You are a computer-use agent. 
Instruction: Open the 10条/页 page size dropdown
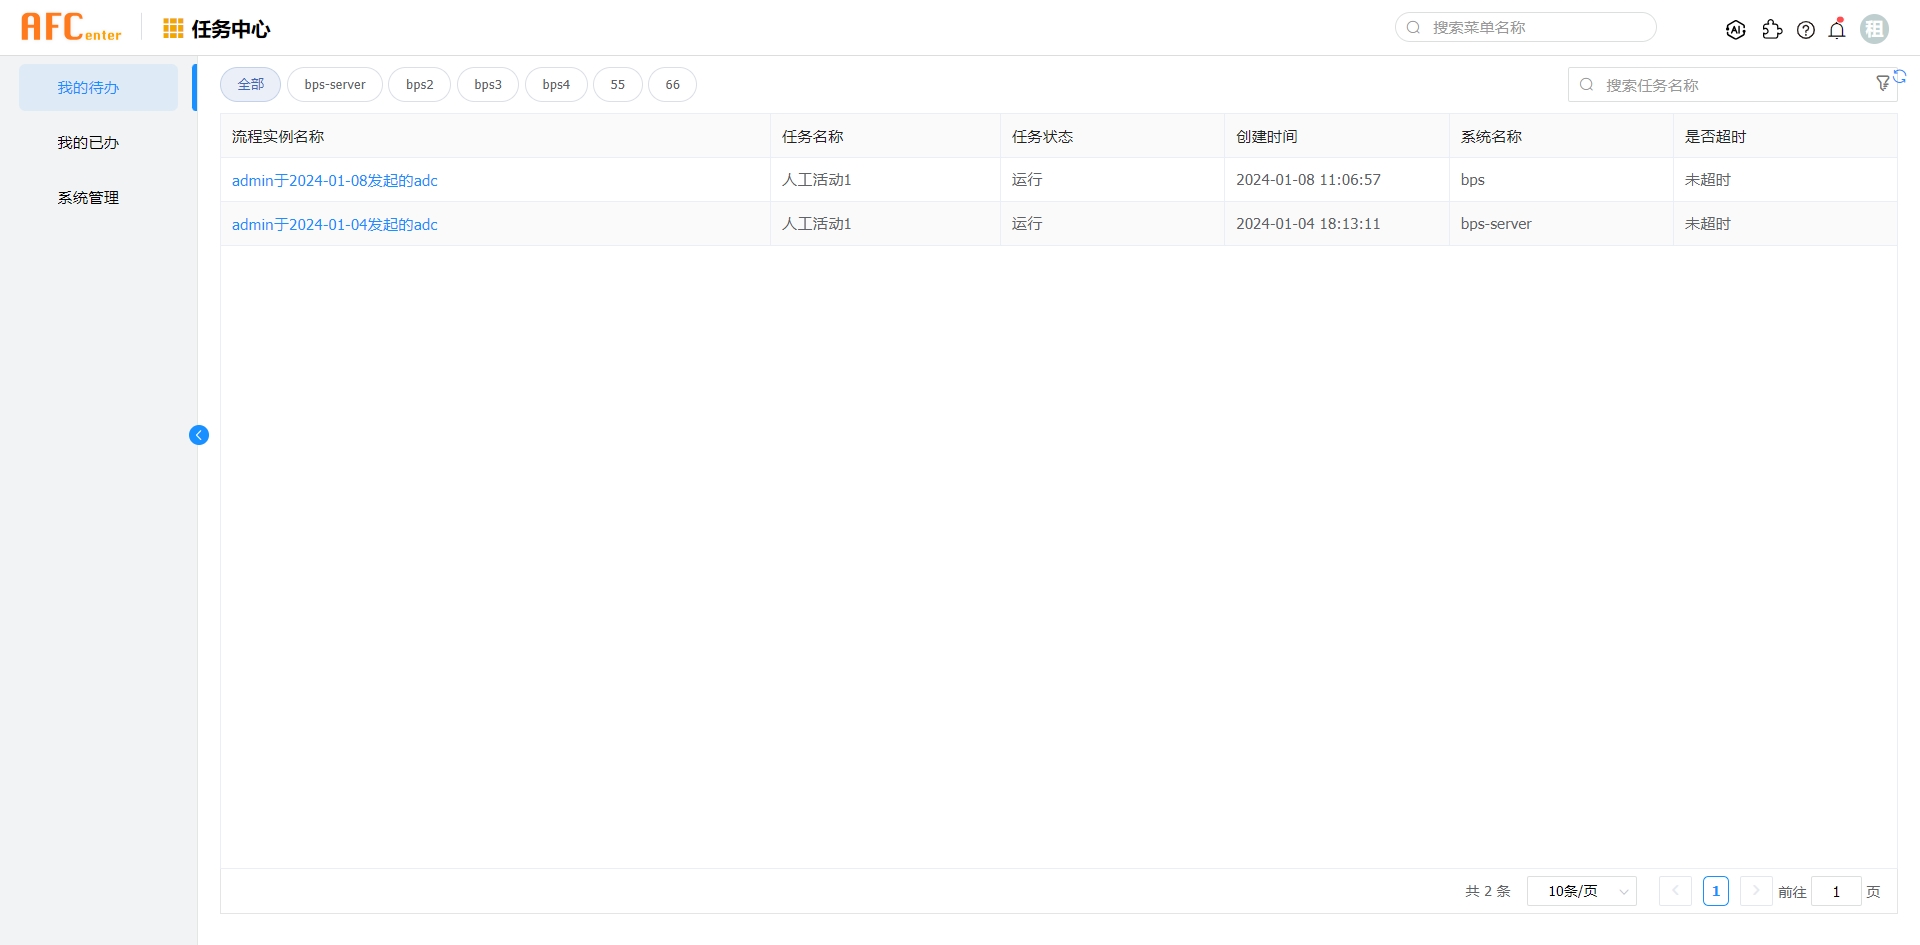pyautogui.click(x=1581, y=891)
